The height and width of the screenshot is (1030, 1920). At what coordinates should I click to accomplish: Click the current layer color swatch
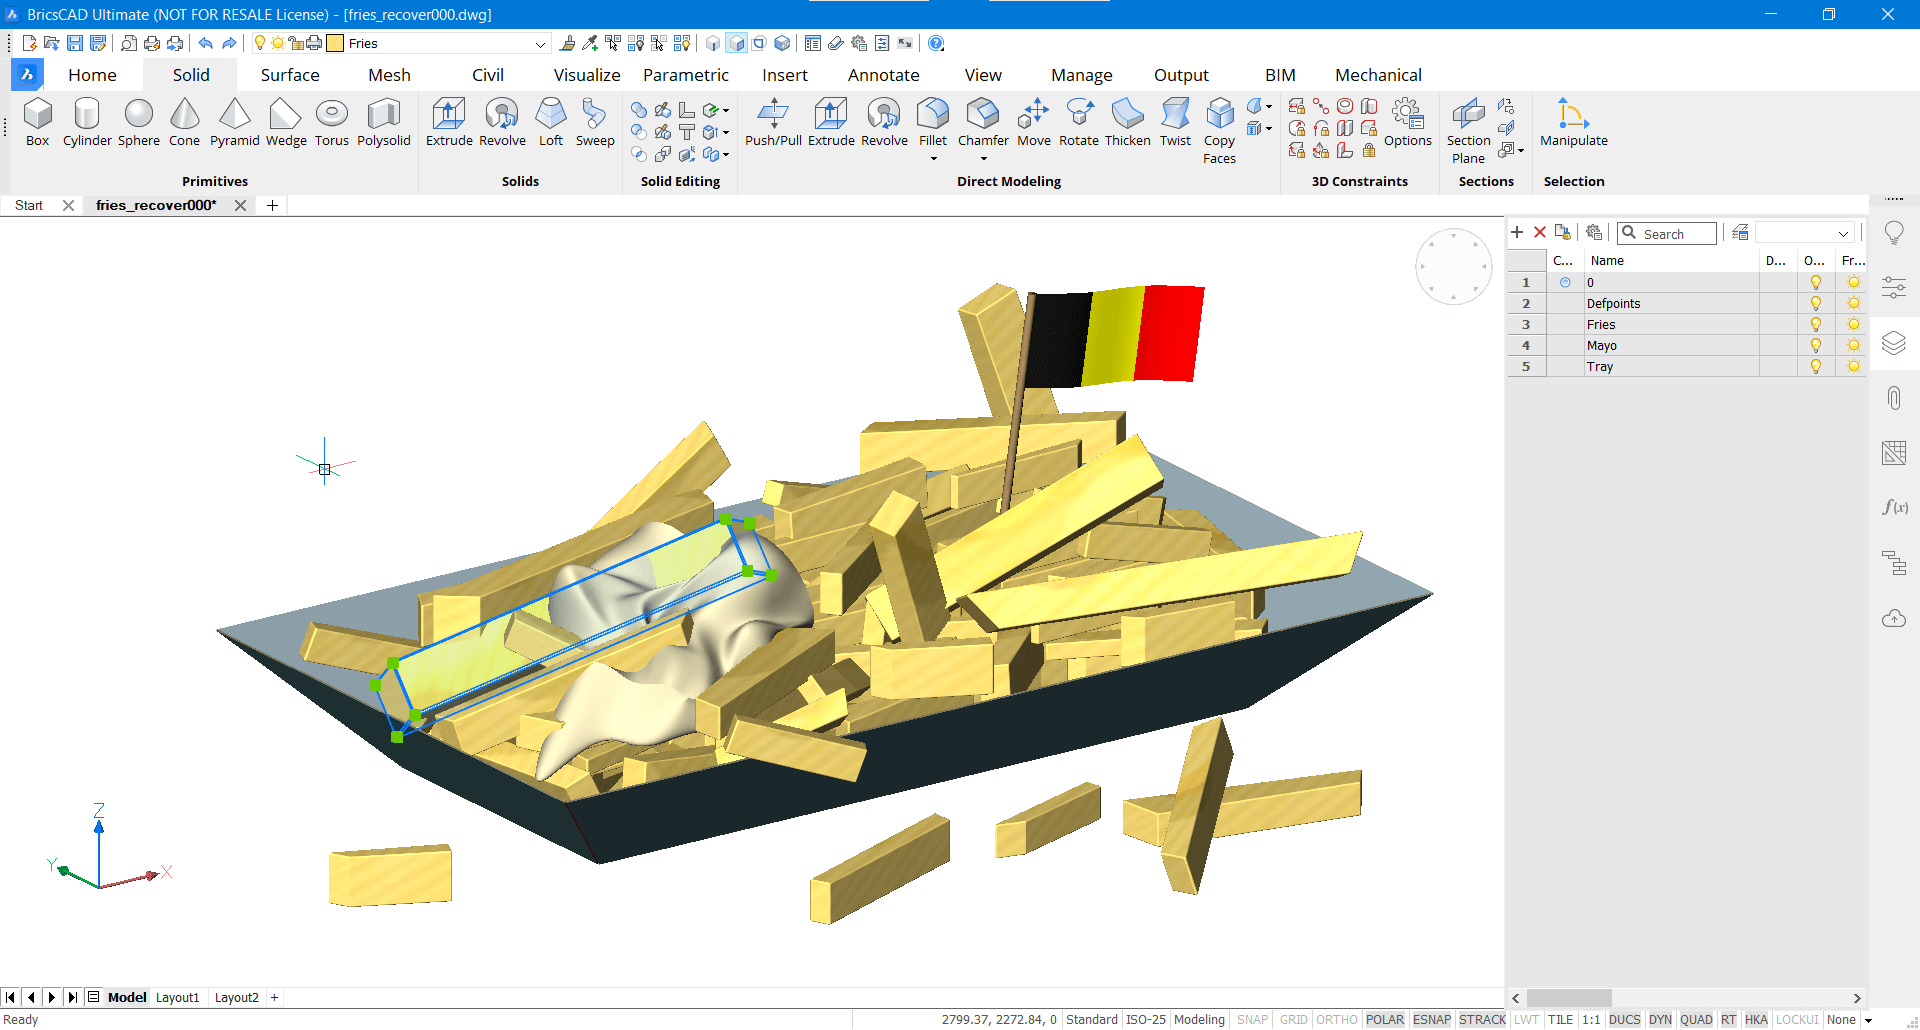[x=335, y=43]
